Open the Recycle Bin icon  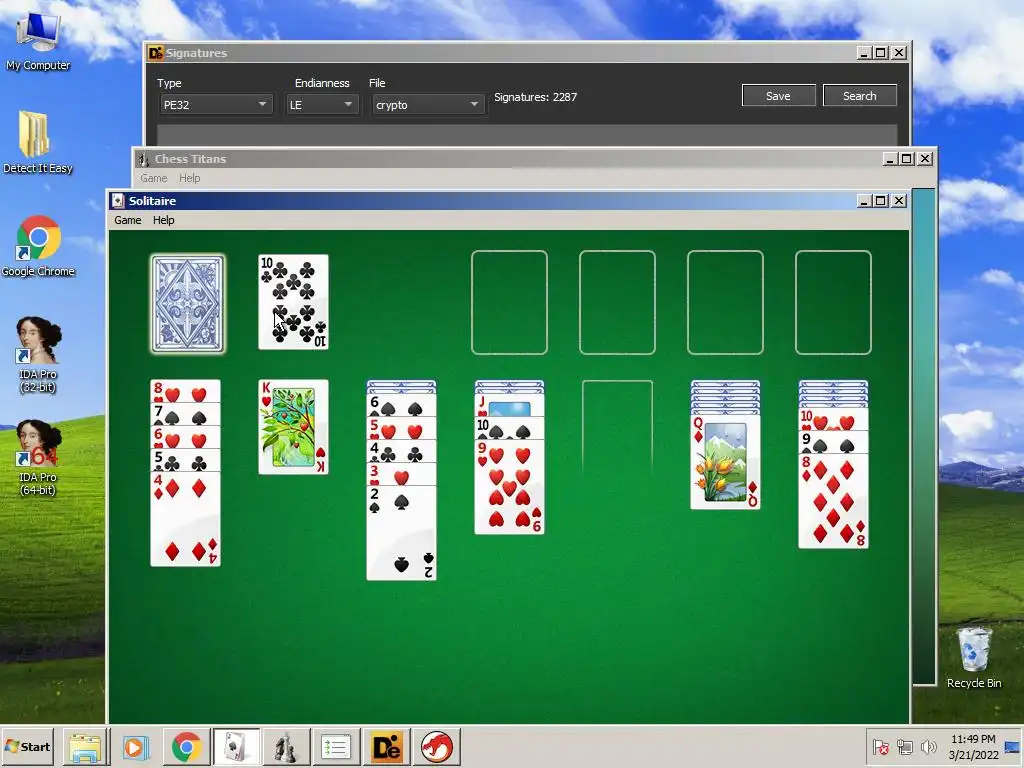point(974,657)
